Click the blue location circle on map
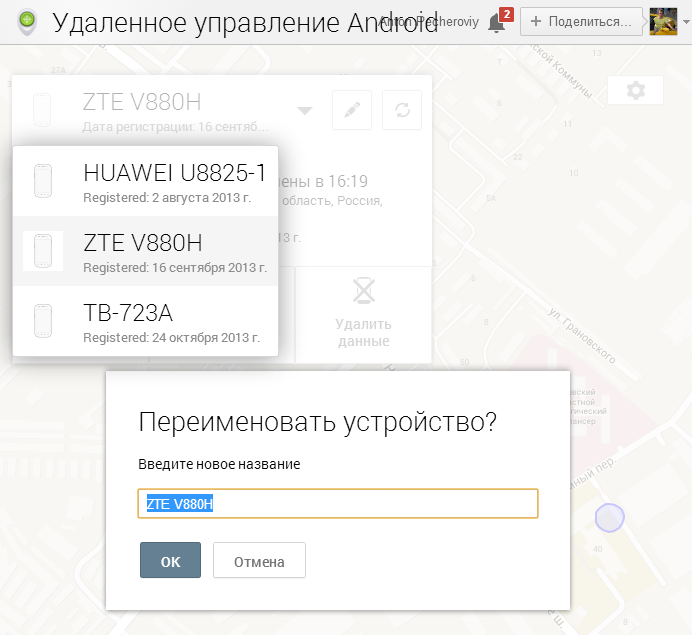Screen dimensions: 692x635 609,518
